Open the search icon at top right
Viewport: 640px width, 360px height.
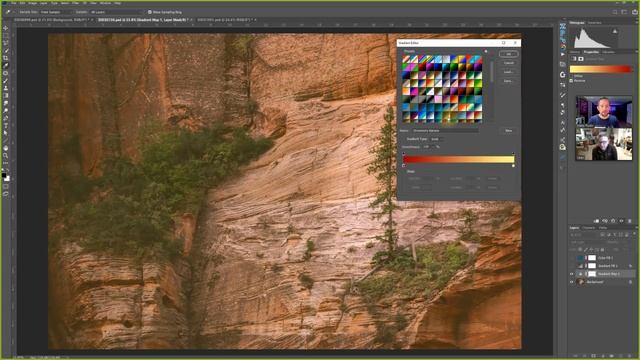615,12
